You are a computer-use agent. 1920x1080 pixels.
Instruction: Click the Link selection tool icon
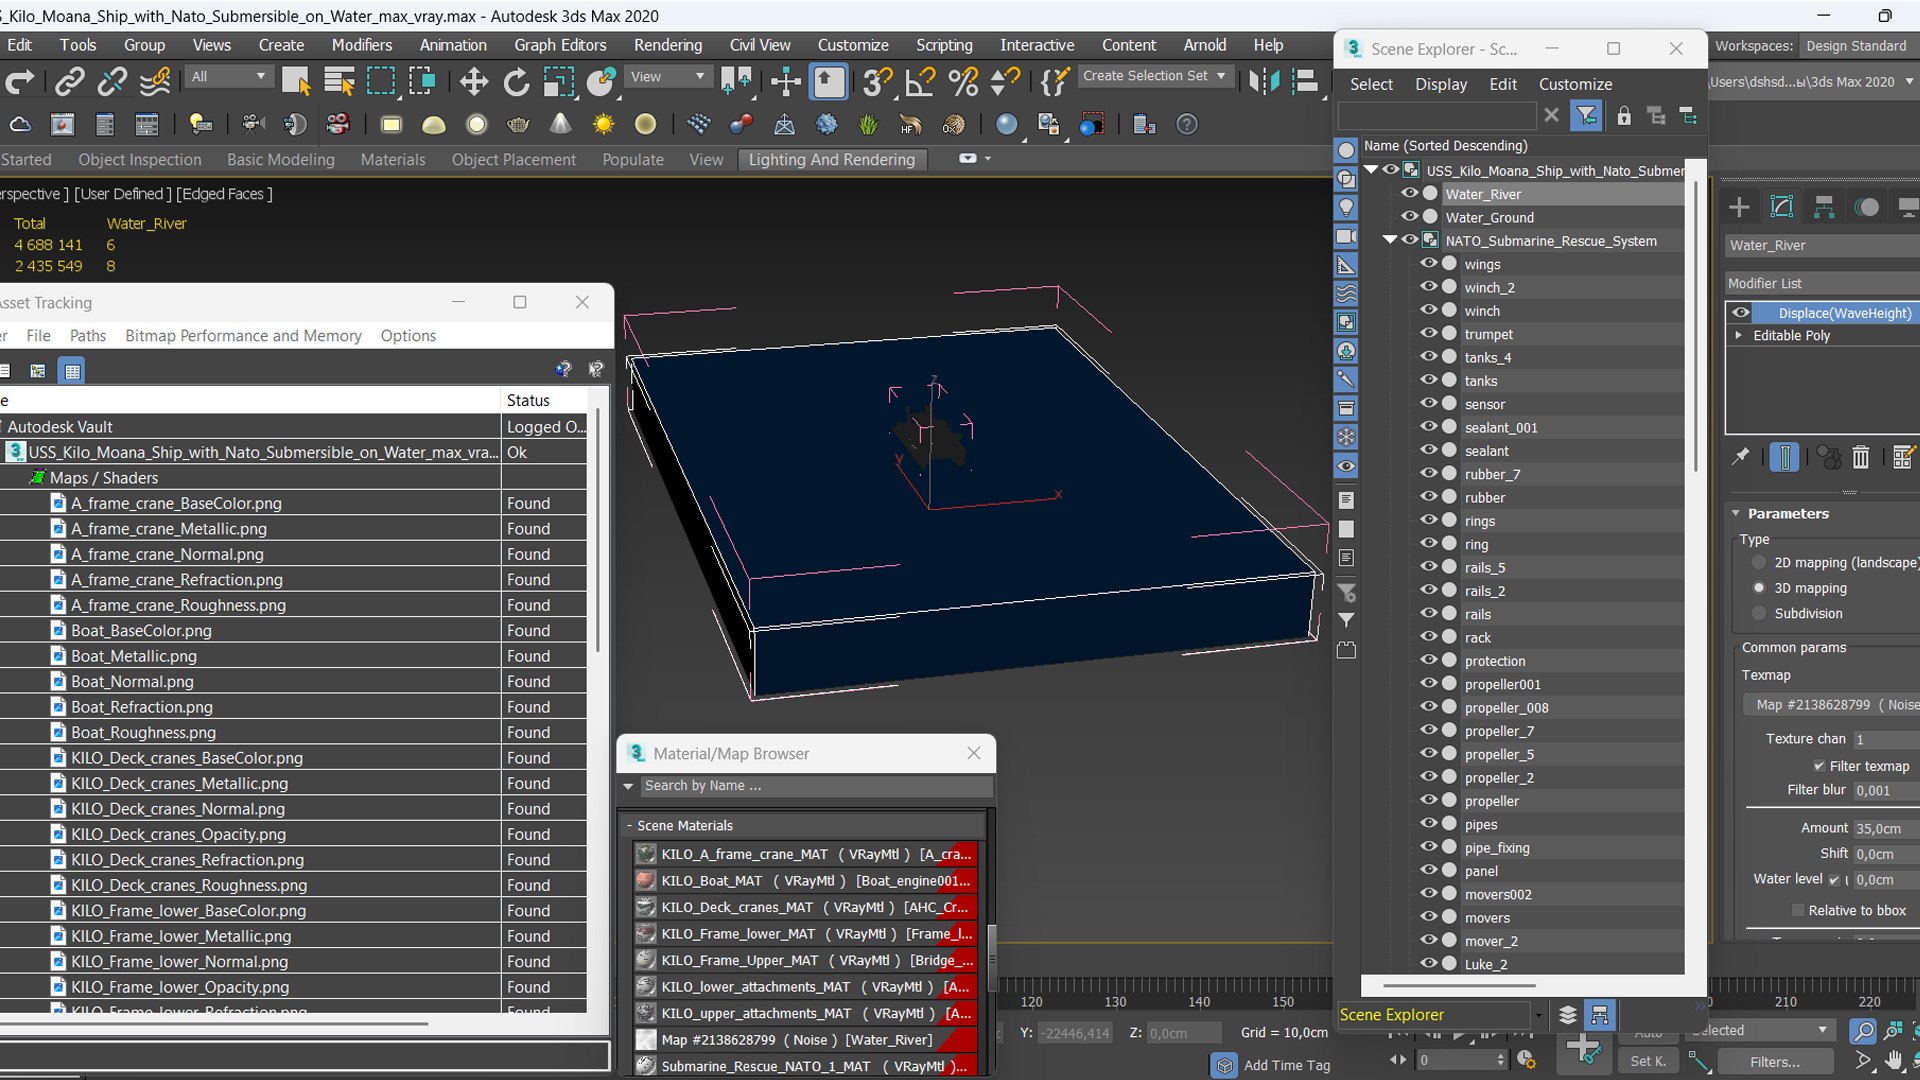click(x=69, y=82)
